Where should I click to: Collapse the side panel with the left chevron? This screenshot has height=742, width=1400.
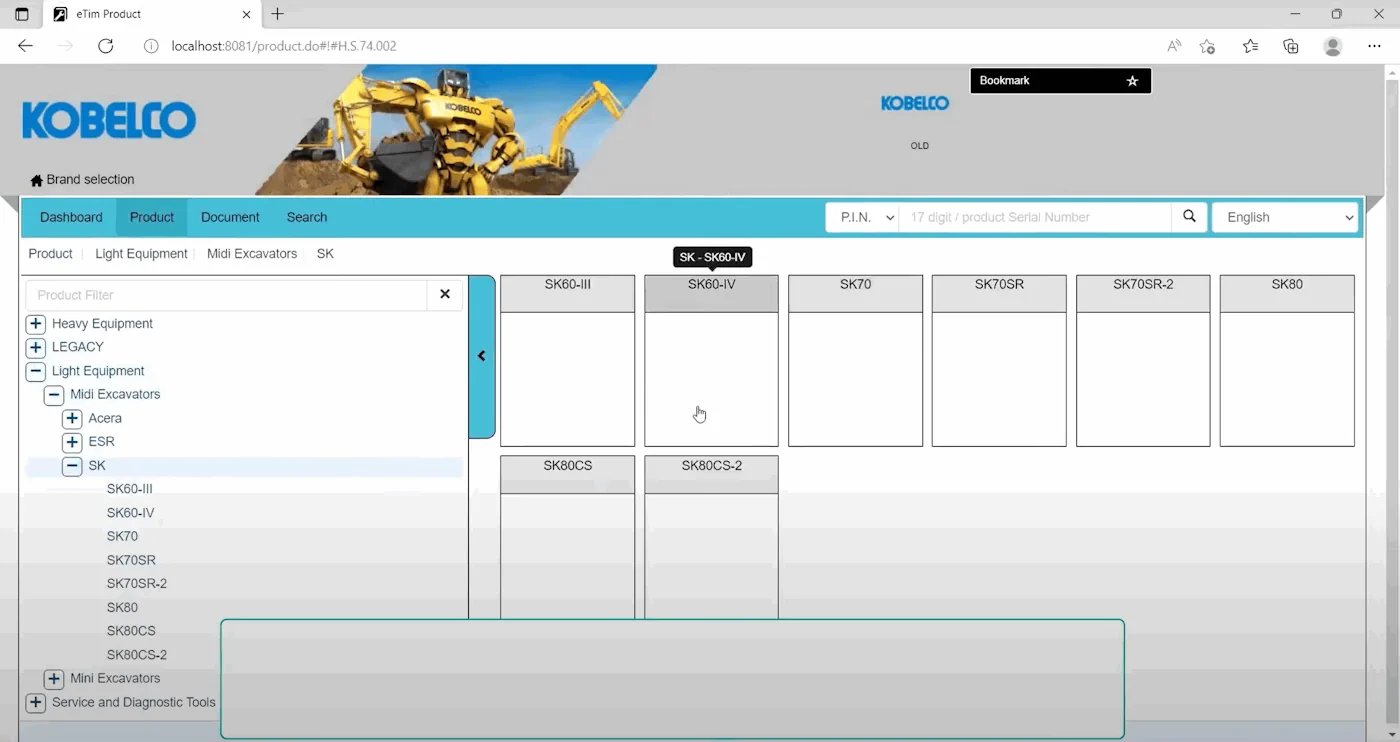pos(482,356)
